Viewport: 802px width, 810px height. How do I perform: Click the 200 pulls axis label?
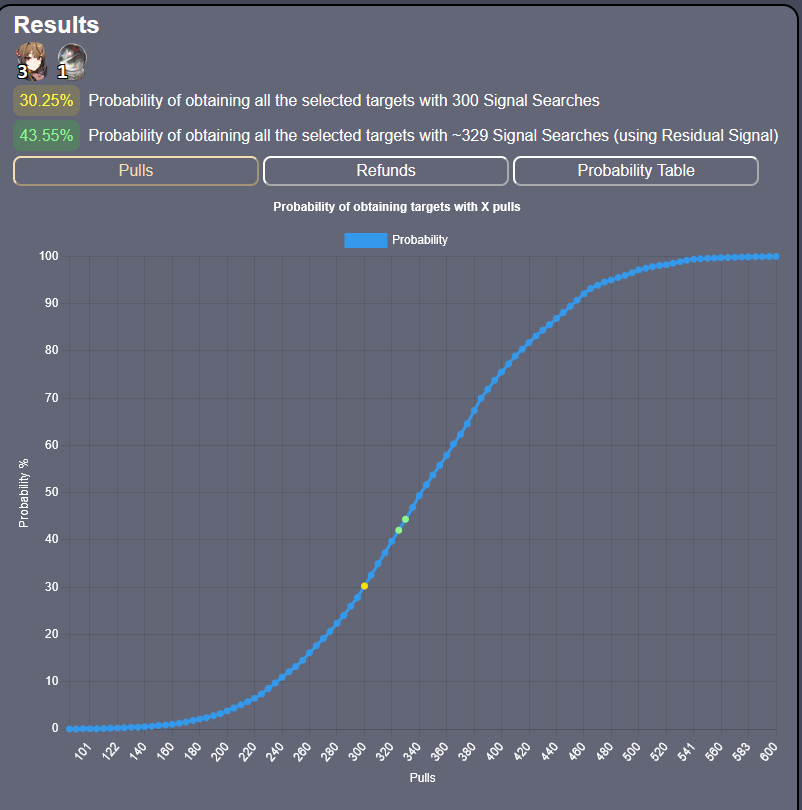[220, 751]
